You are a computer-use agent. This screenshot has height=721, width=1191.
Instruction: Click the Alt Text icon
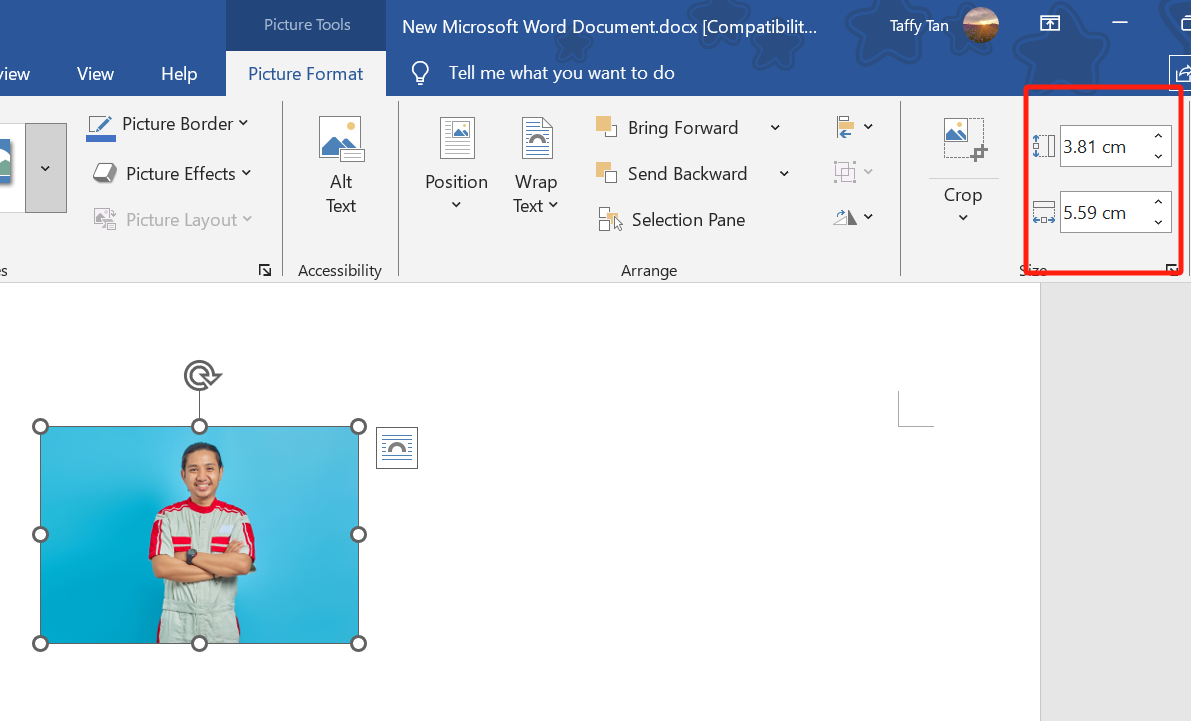341,138
